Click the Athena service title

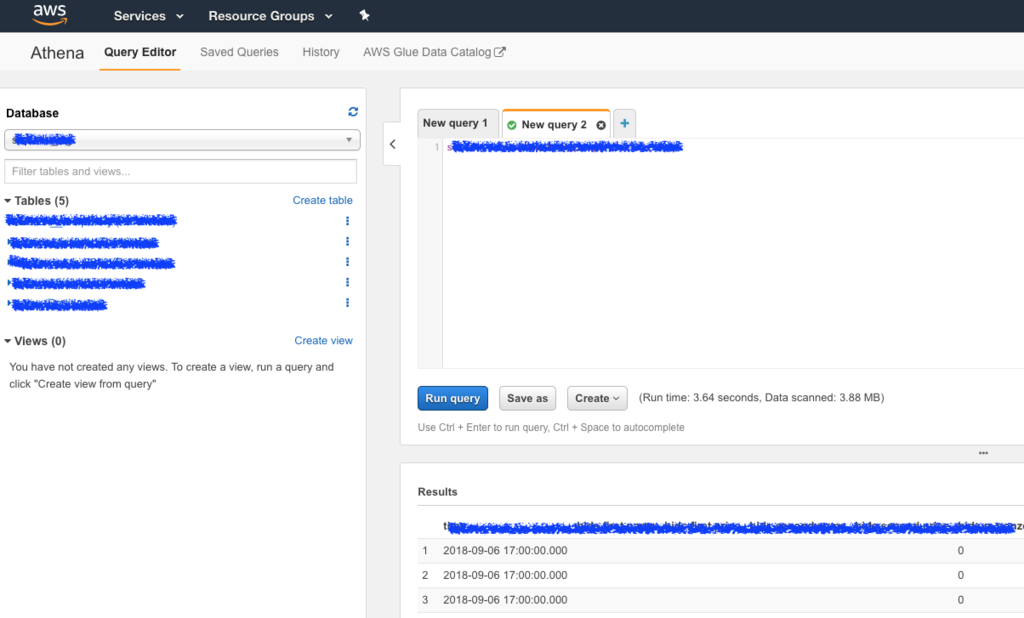pyautogui.click(x=57, y=53)
